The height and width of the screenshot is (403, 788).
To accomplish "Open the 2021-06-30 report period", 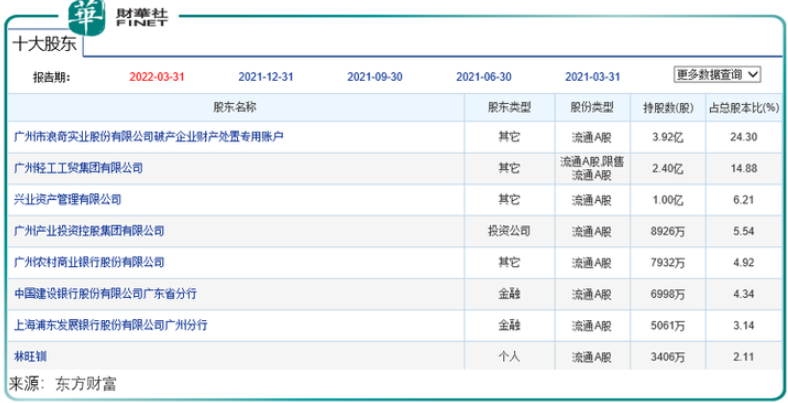I will coord(484,76).
